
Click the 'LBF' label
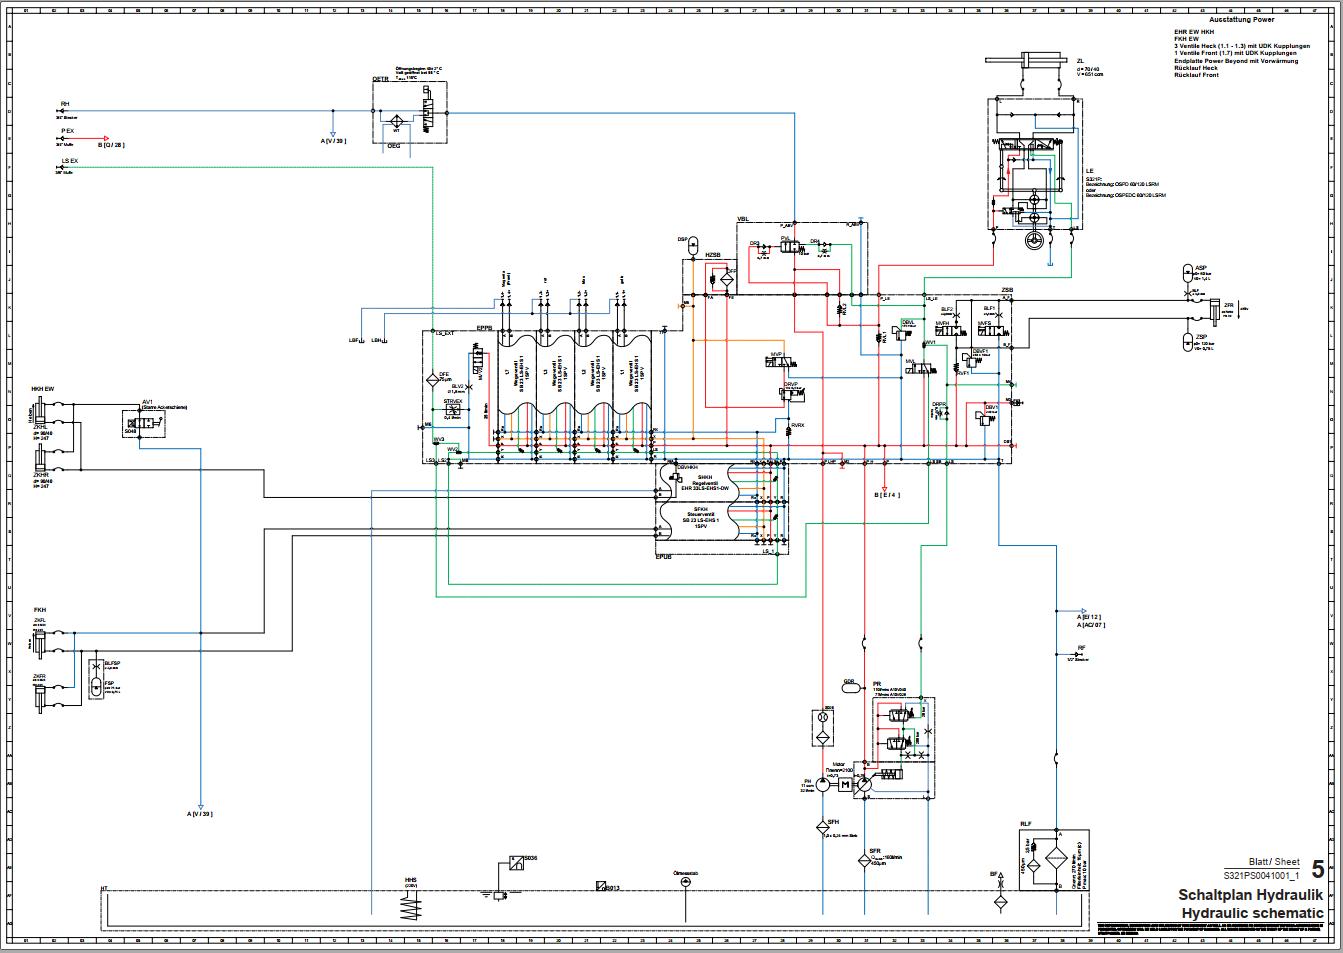[354, 340]
